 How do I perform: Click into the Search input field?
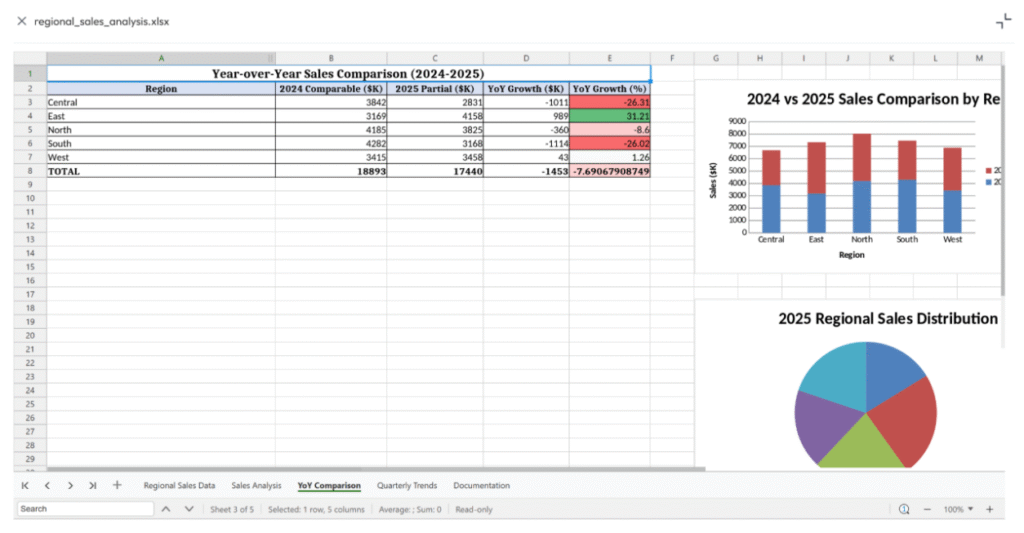click(85, 509)
